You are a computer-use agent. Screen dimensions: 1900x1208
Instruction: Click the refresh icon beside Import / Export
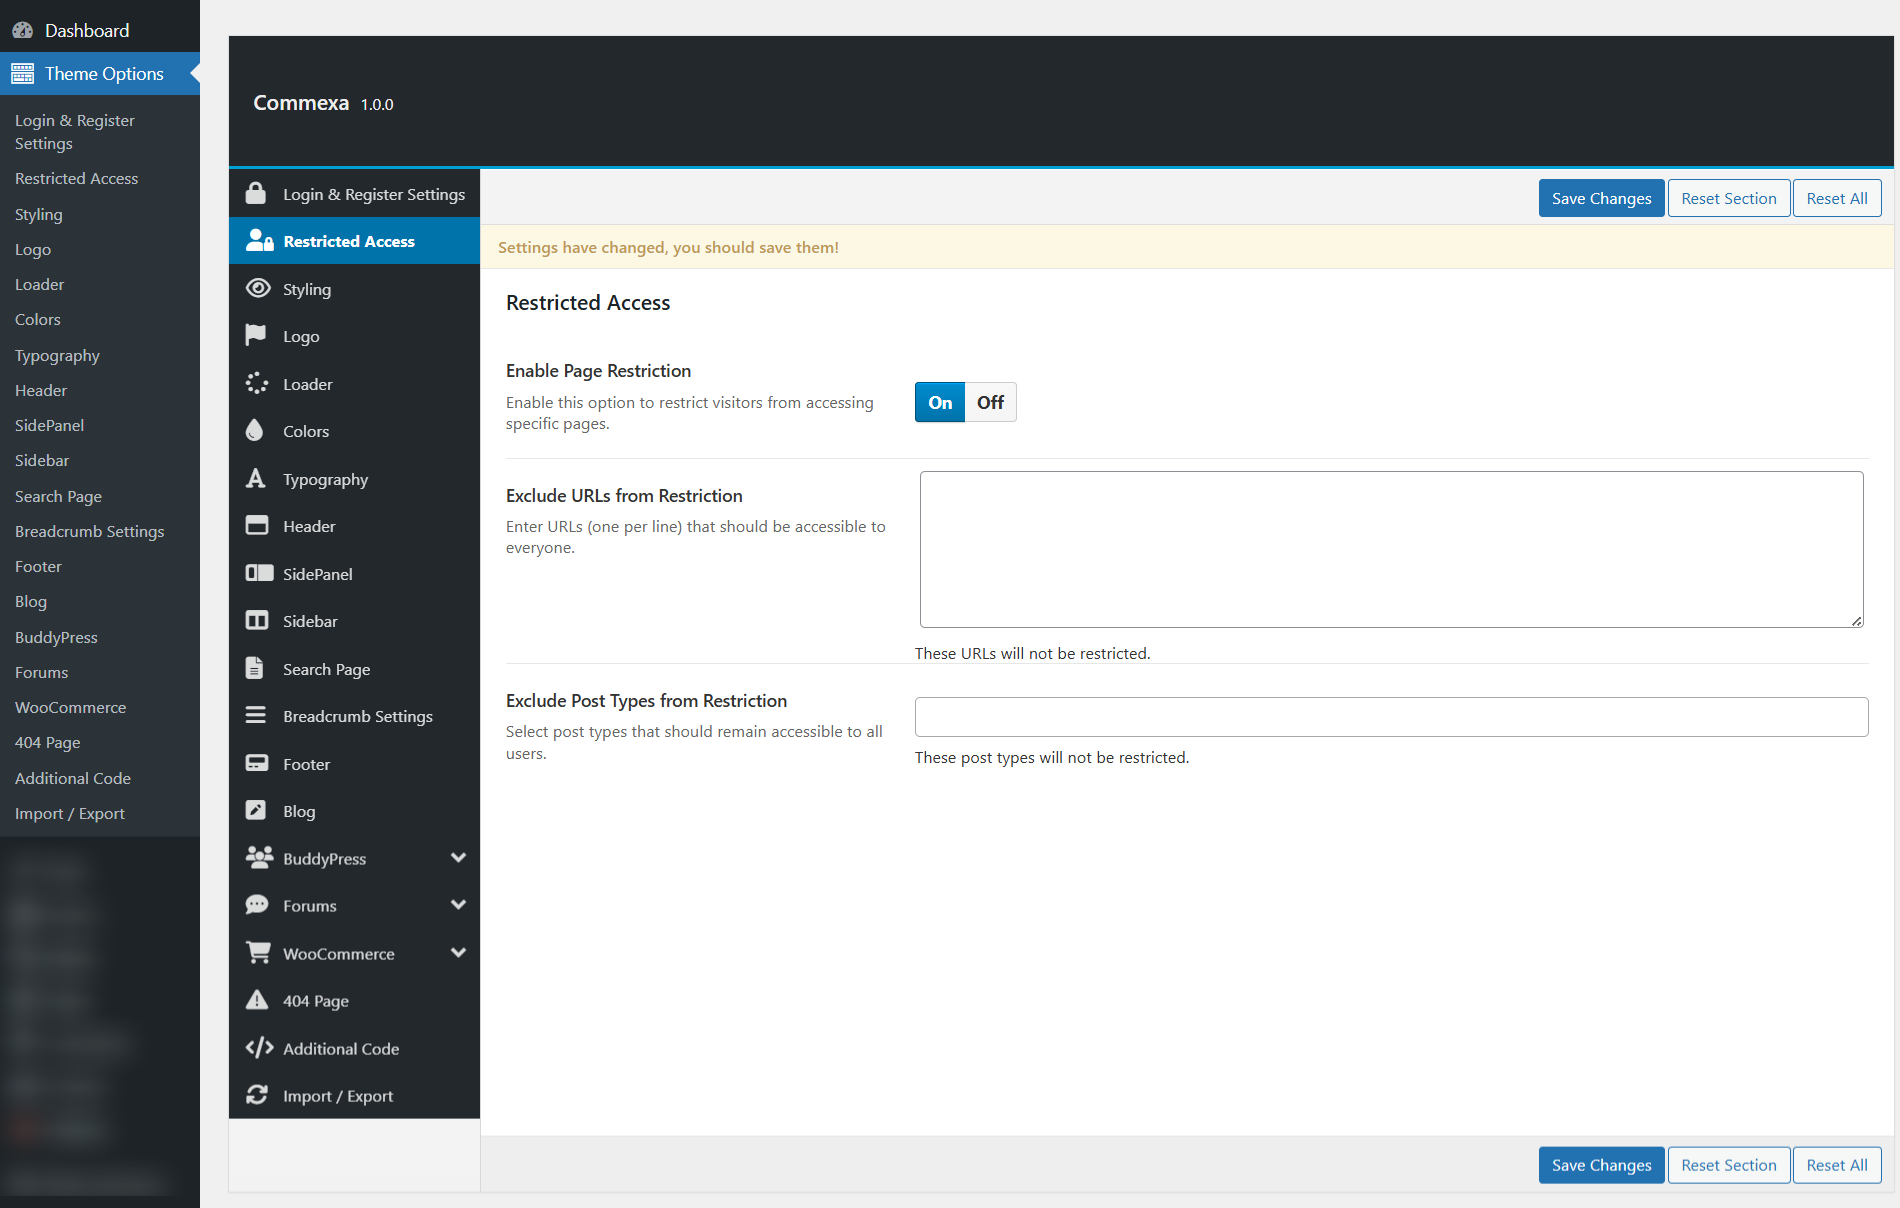257,1095
